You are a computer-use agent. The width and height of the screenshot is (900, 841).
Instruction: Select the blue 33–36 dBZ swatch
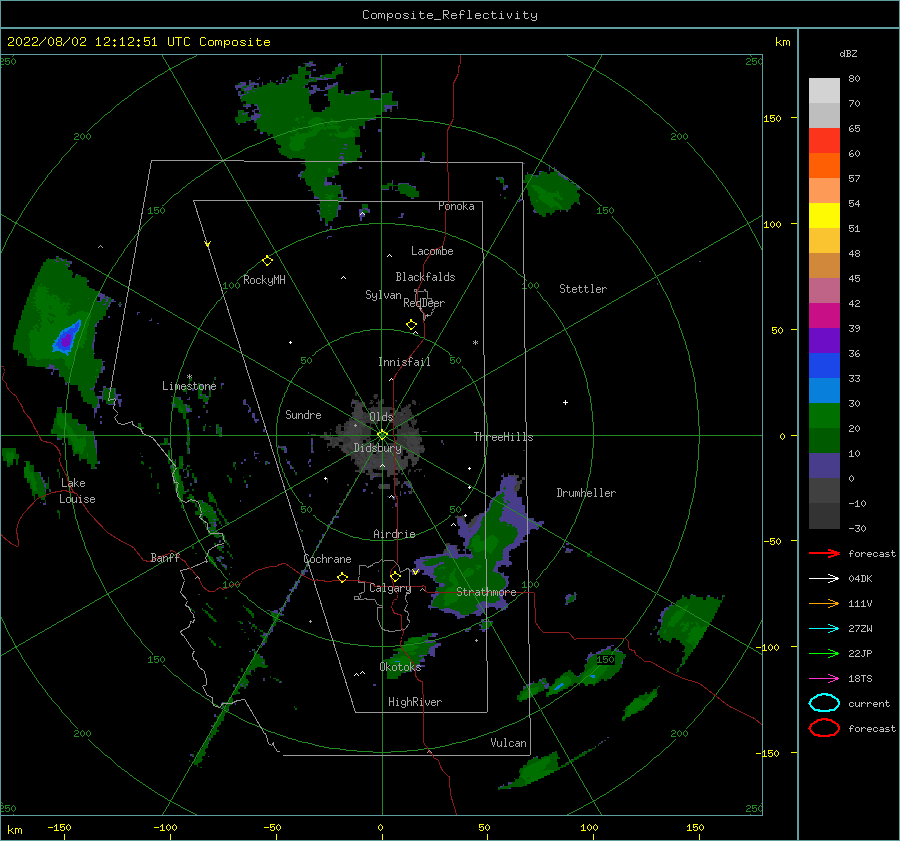(x=824, y=366)
